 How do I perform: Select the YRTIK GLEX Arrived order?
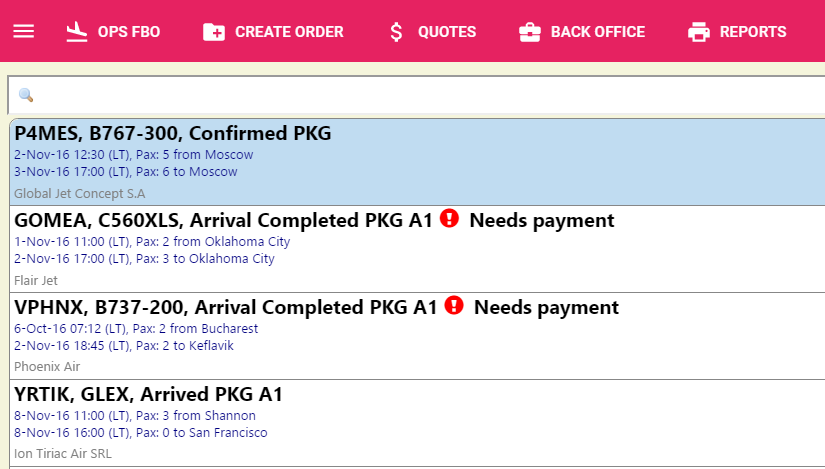(x=417, y=423)
